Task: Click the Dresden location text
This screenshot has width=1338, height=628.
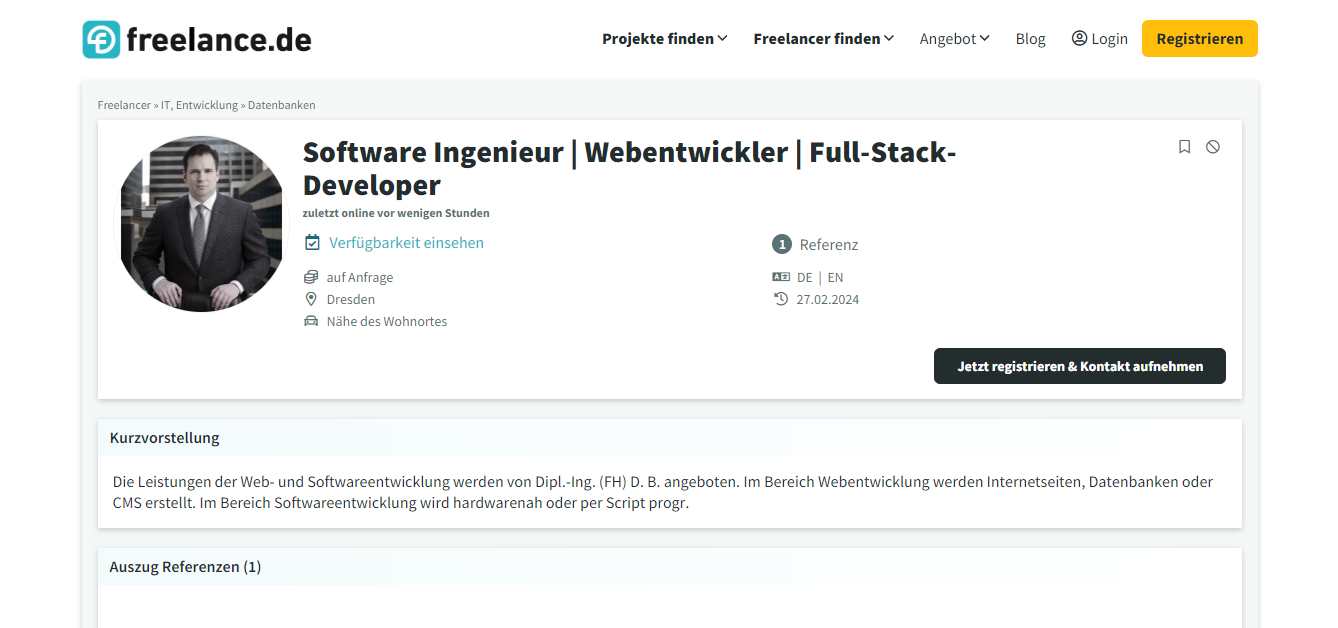Action: 351,300
